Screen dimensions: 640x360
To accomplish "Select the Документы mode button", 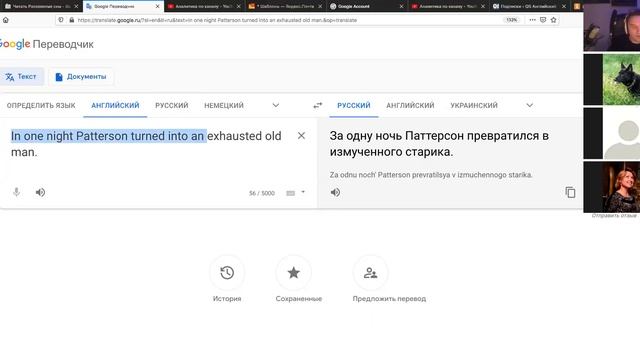I will tap(81, 77).
